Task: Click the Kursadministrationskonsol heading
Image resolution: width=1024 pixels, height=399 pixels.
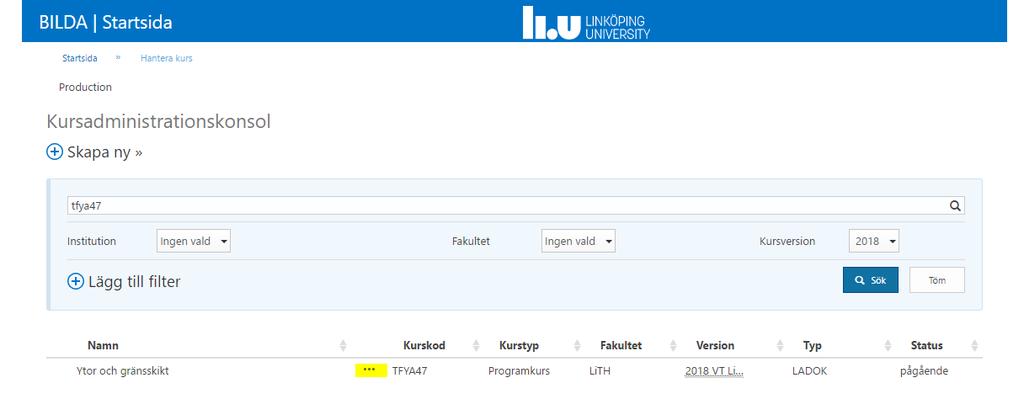Action: tap(159, 121)
